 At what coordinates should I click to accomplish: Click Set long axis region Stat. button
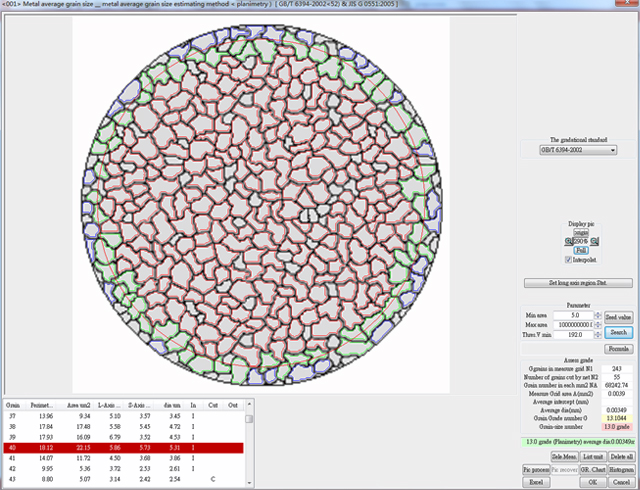click(579, 285)
